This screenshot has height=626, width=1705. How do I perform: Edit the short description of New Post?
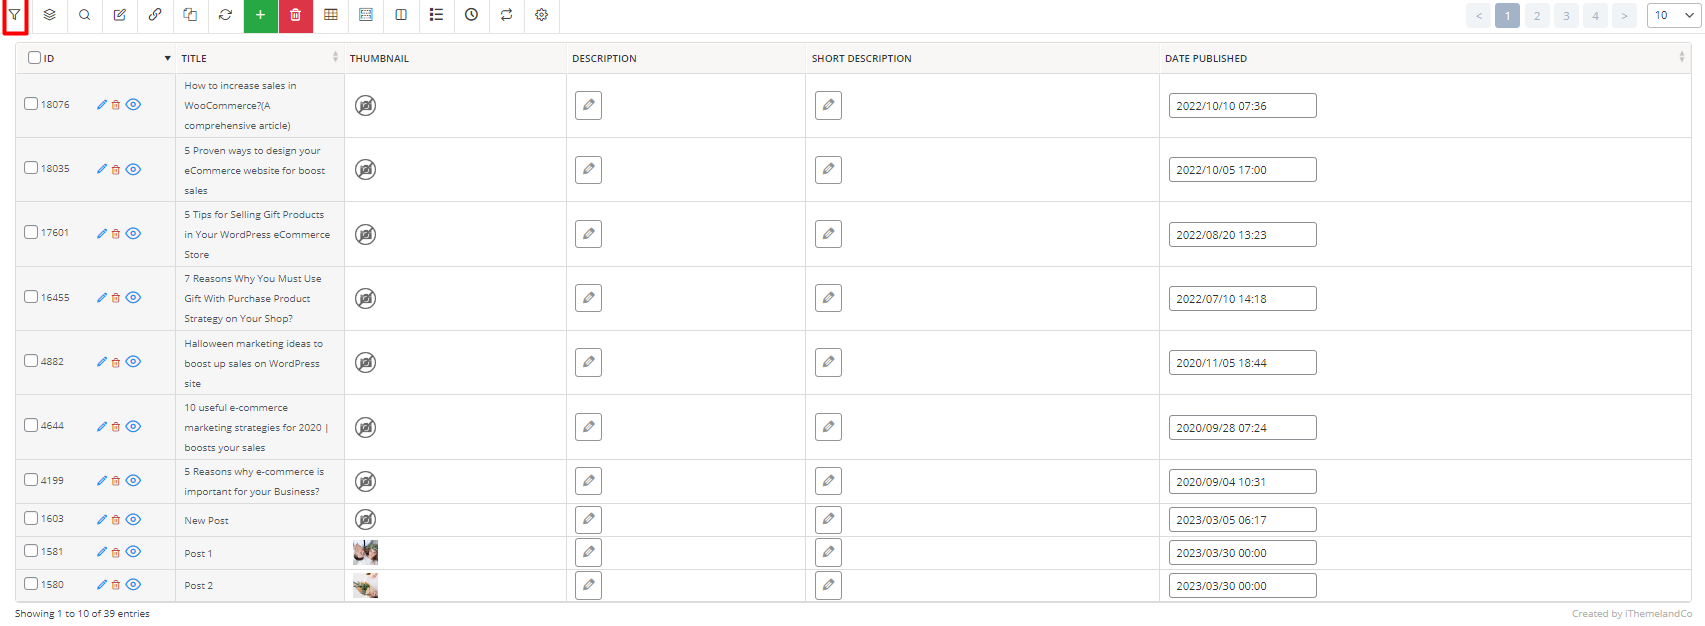pos(828,520)
